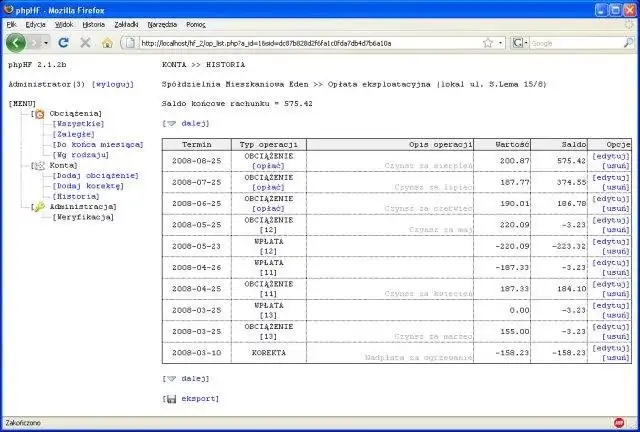Click the top dalej arrow icon
640x432 pixels.
172,123
